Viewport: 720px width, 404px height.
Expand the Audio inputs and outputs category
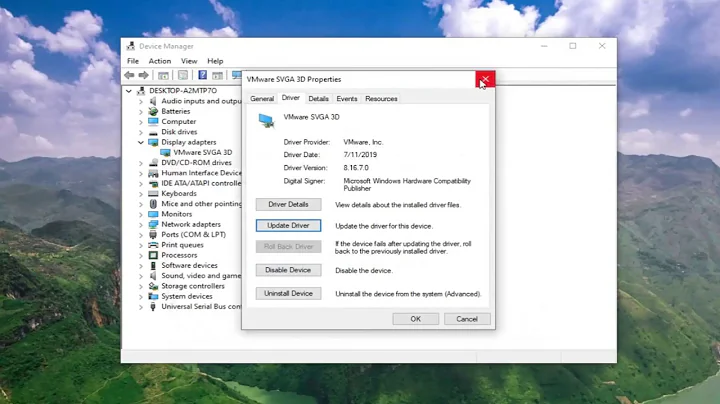141,101
